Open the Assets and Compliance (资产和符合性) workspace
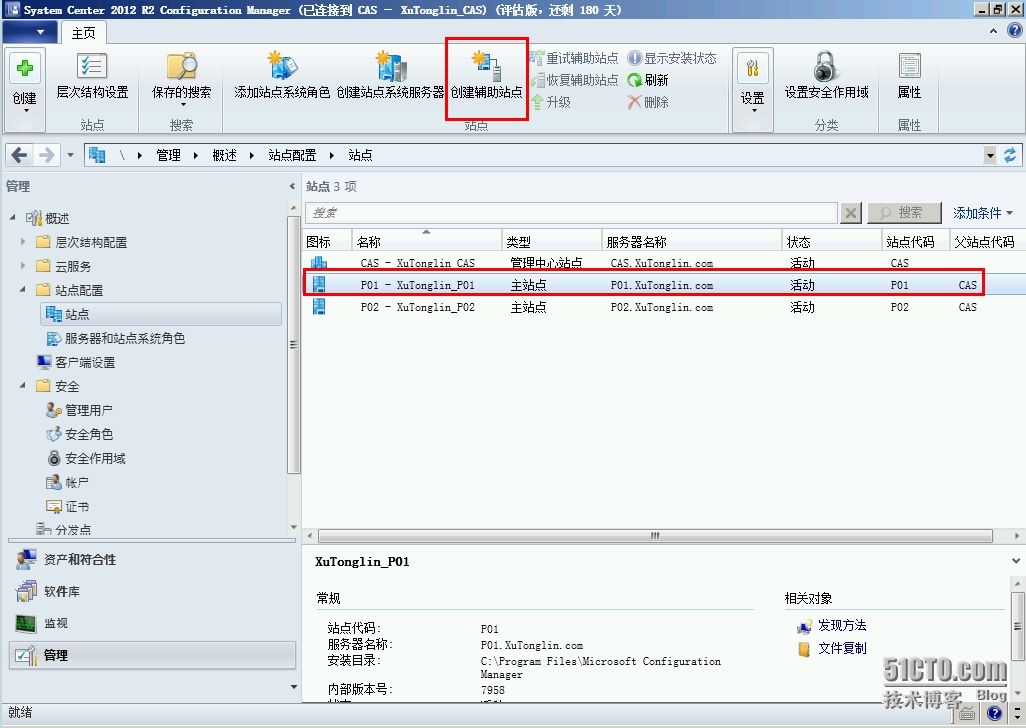The image size is (1026, 728). click(152, 559)
